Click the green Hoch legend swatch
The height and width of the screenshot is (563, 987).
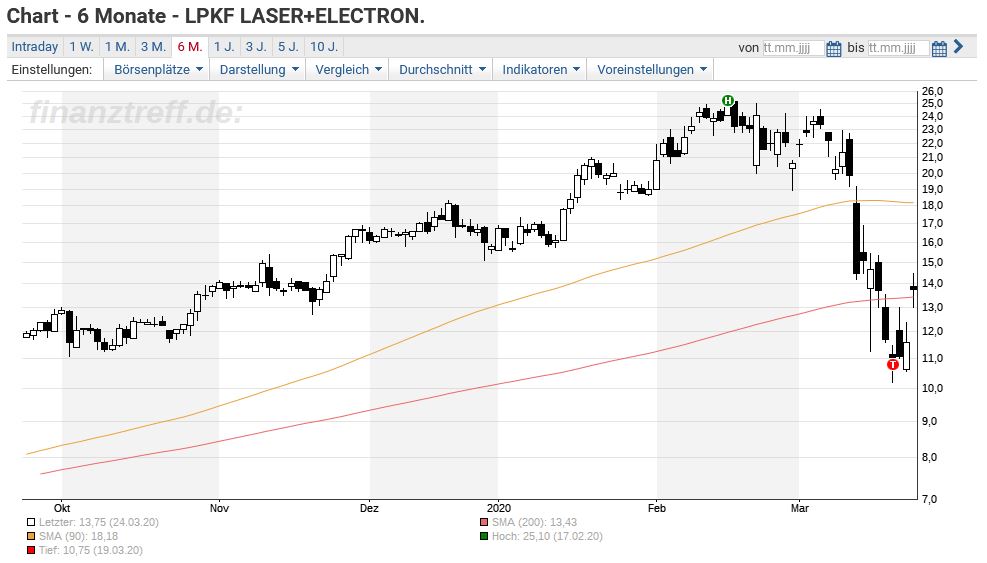[483, 537]
